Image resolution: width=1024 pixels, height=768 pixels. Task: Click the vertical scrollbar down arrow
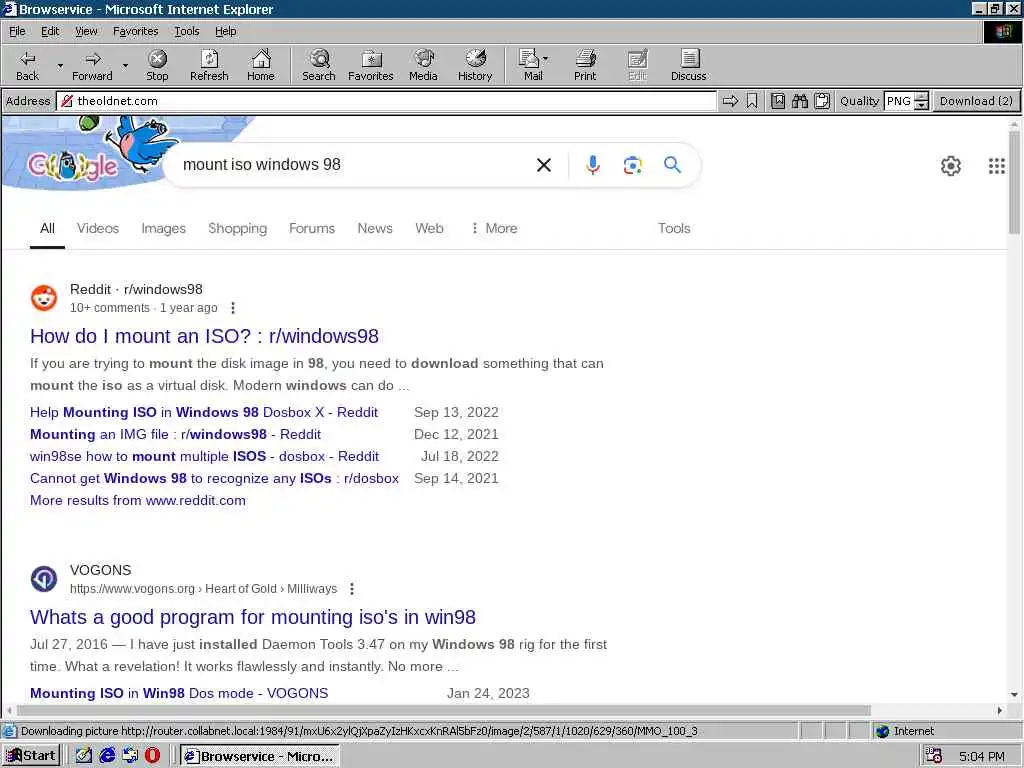coord(1014,695)
